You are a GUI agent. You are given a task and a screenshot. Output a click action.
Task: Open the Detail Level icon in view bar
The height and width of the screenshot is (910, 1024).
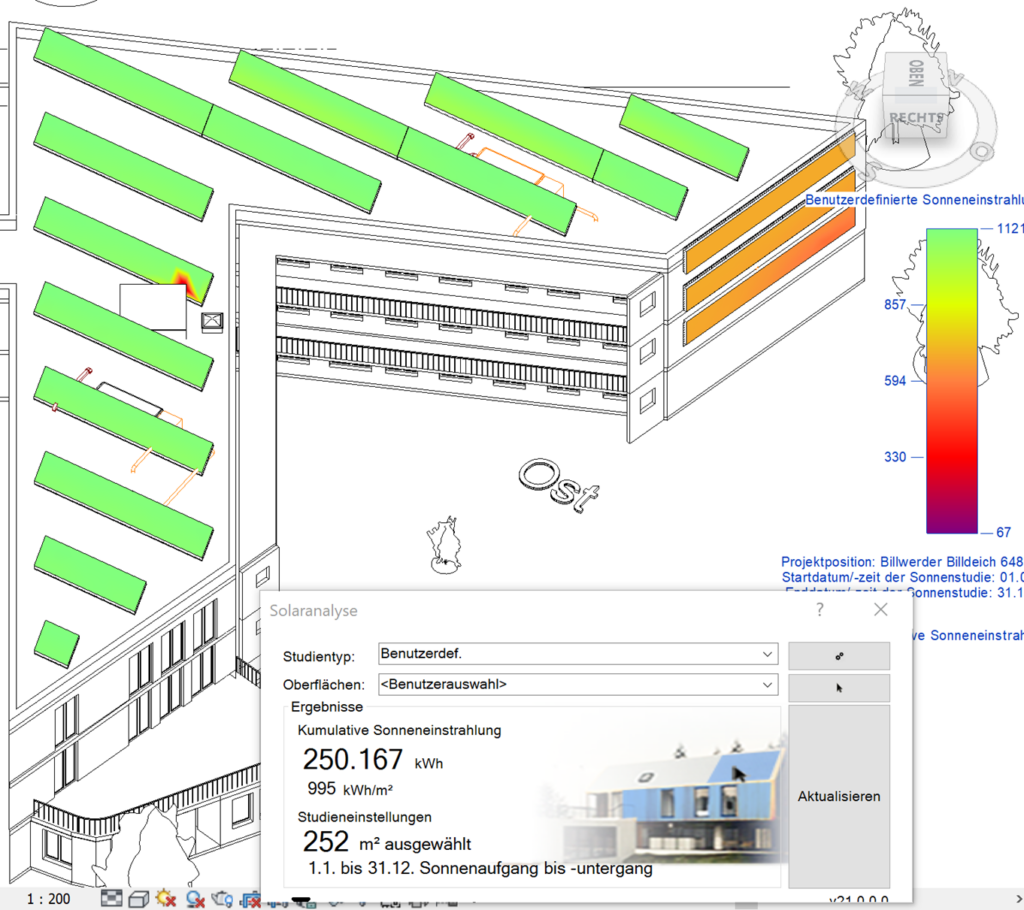point(112,899)
